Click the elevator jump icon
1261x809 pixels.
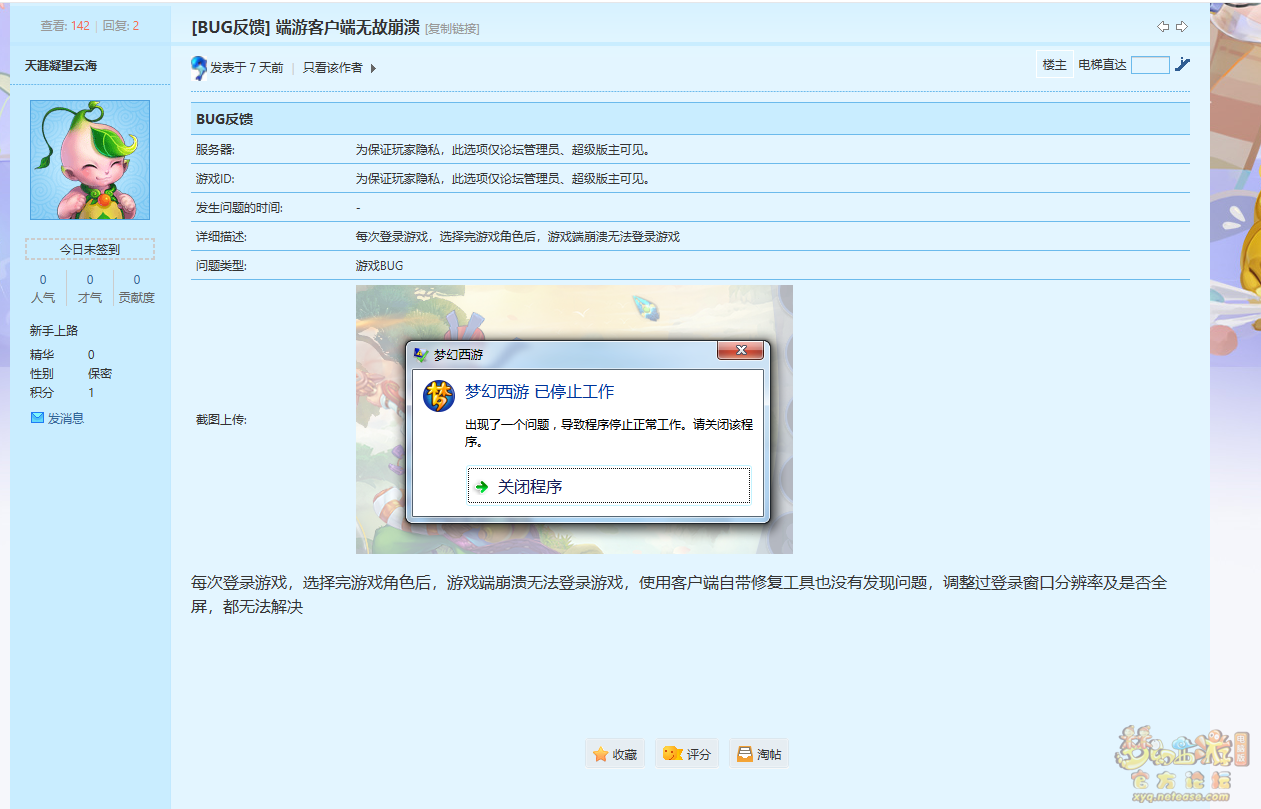pyautogui.click(x=1183, y=65)
